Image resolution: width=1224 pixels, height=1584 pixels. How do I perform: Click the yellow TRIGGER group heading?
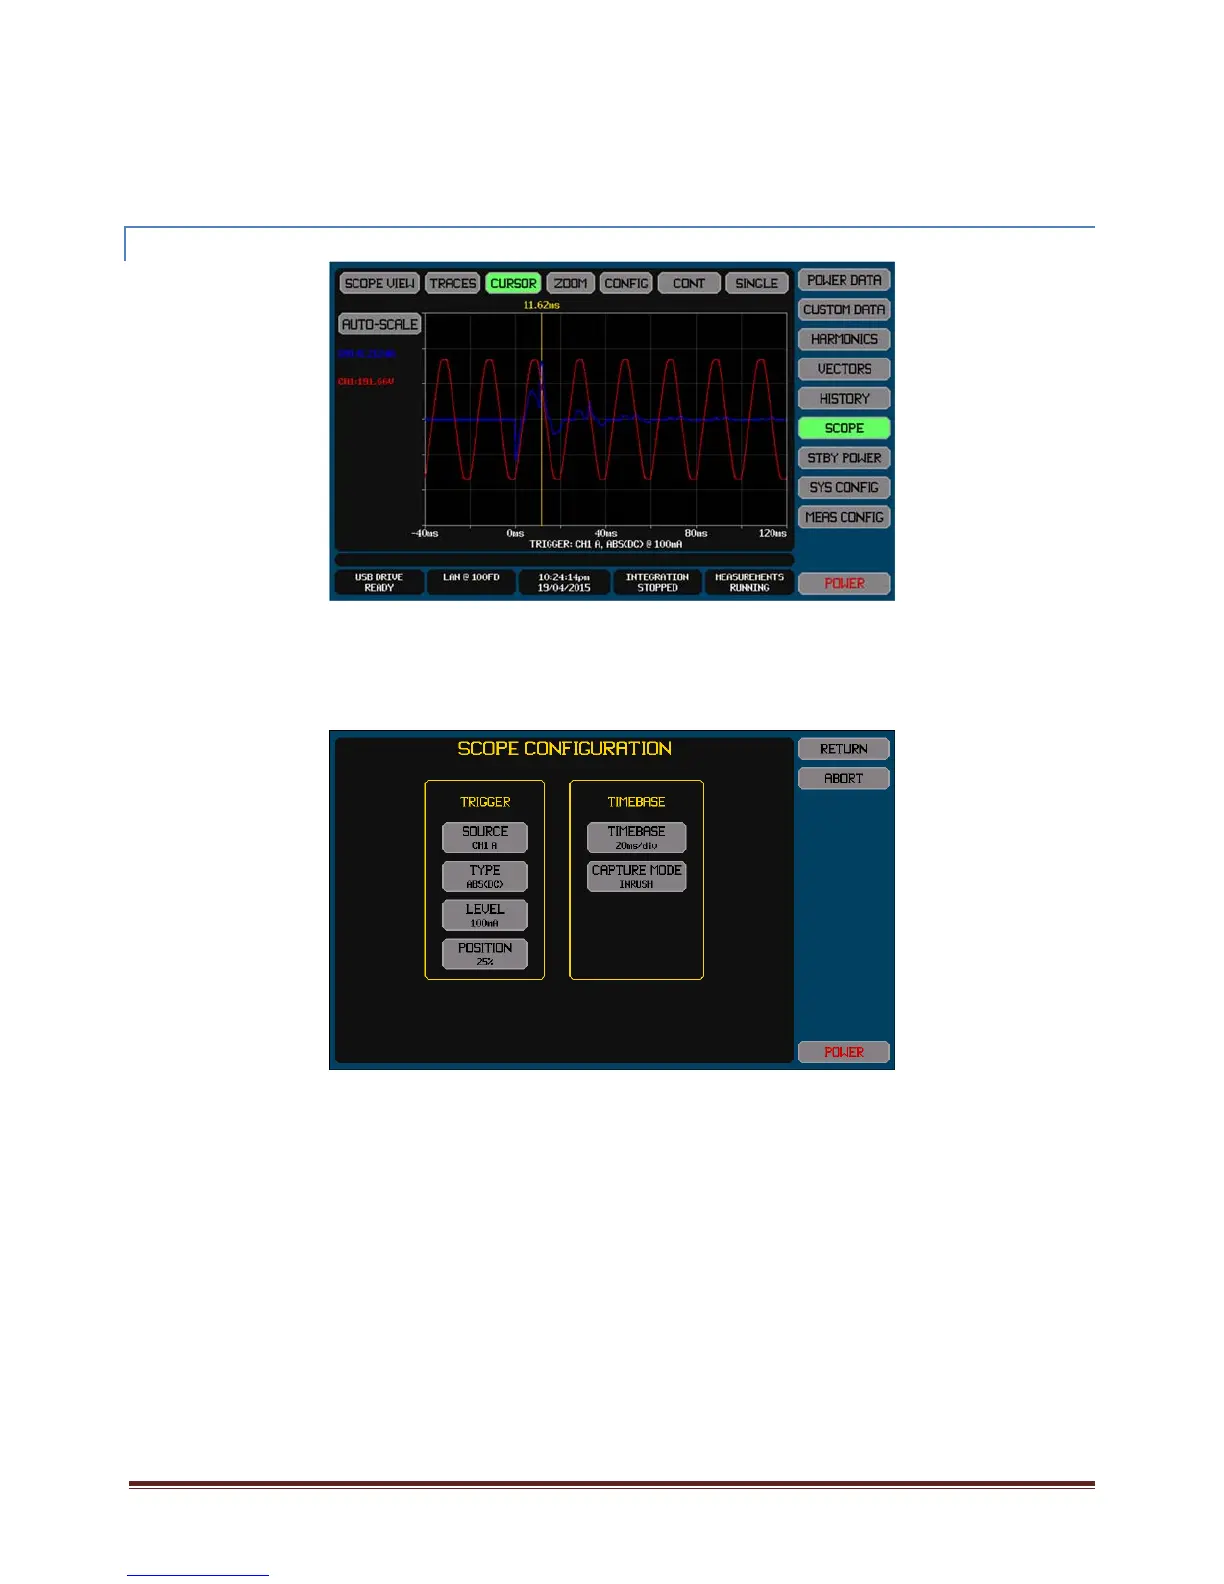pos(485,802)
